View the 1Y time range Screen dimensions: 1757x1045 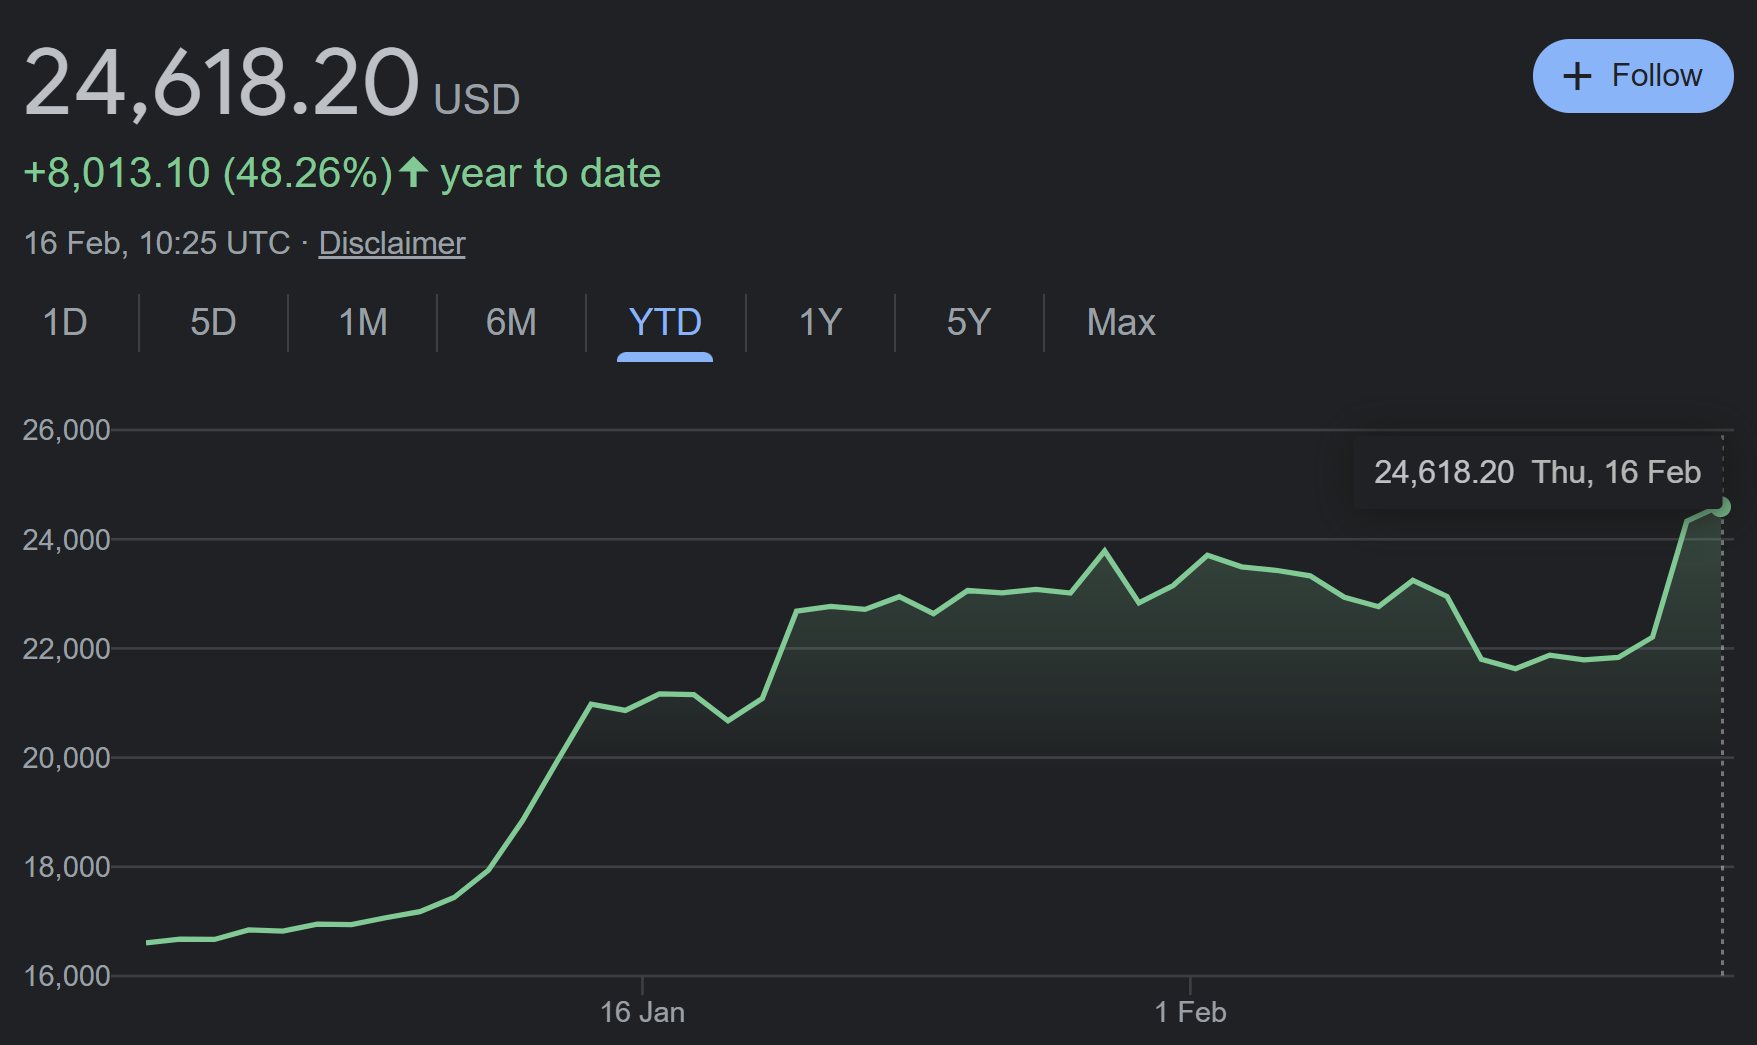coord(820,323)
